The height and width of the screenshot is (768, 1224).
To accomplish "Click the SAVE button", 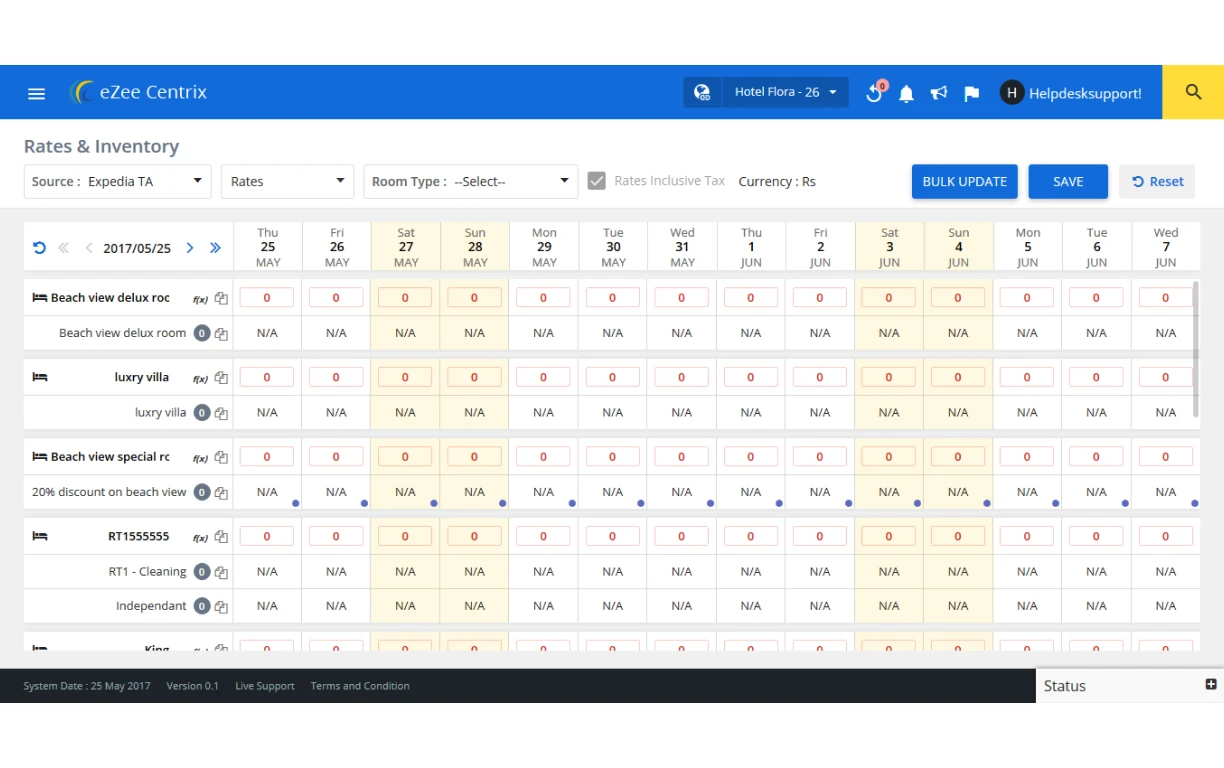I will coord(1068,181).
